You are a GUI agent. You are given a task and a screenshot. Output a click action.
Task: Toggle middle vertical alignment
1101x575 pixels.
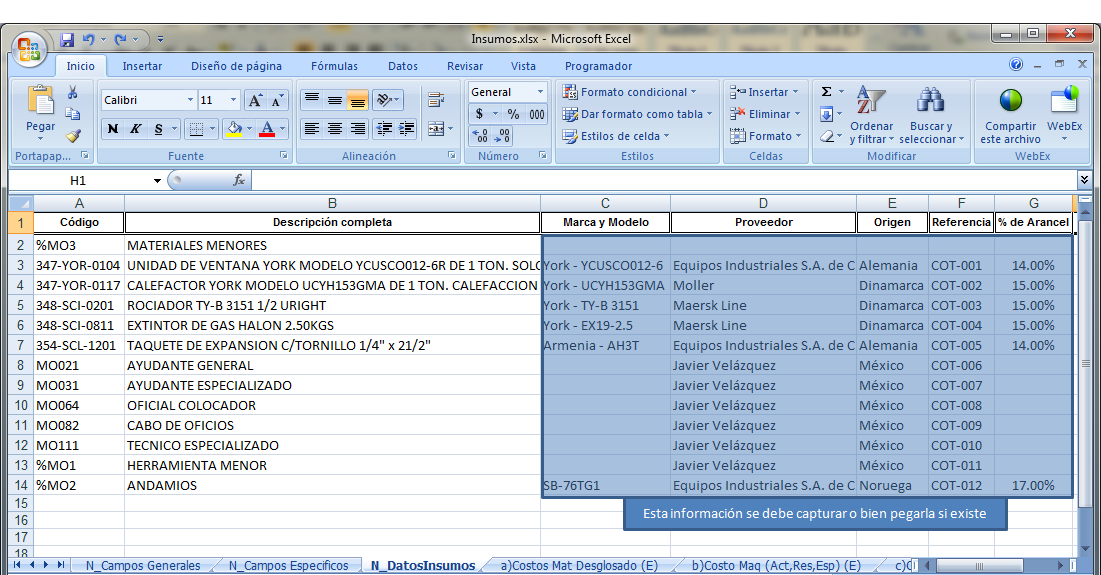[335, 100]
